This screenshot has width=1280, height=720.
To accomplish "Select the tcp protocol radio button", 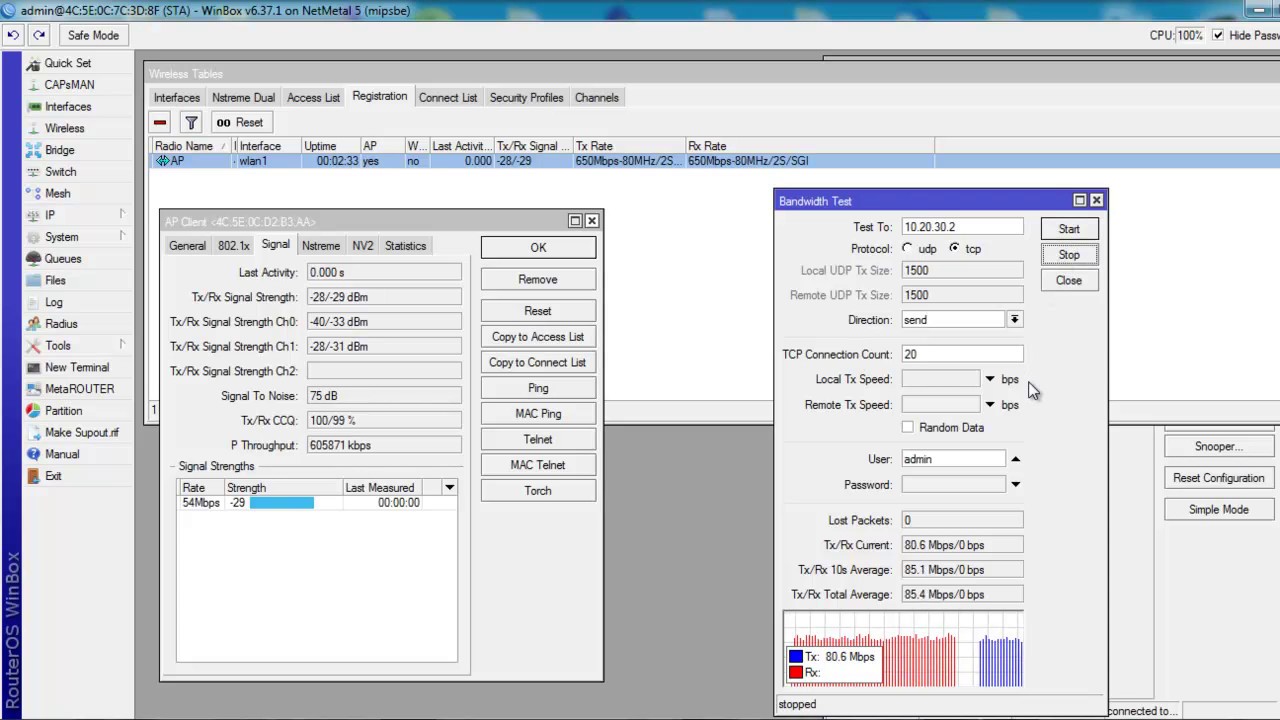I will tap(955, 248).
